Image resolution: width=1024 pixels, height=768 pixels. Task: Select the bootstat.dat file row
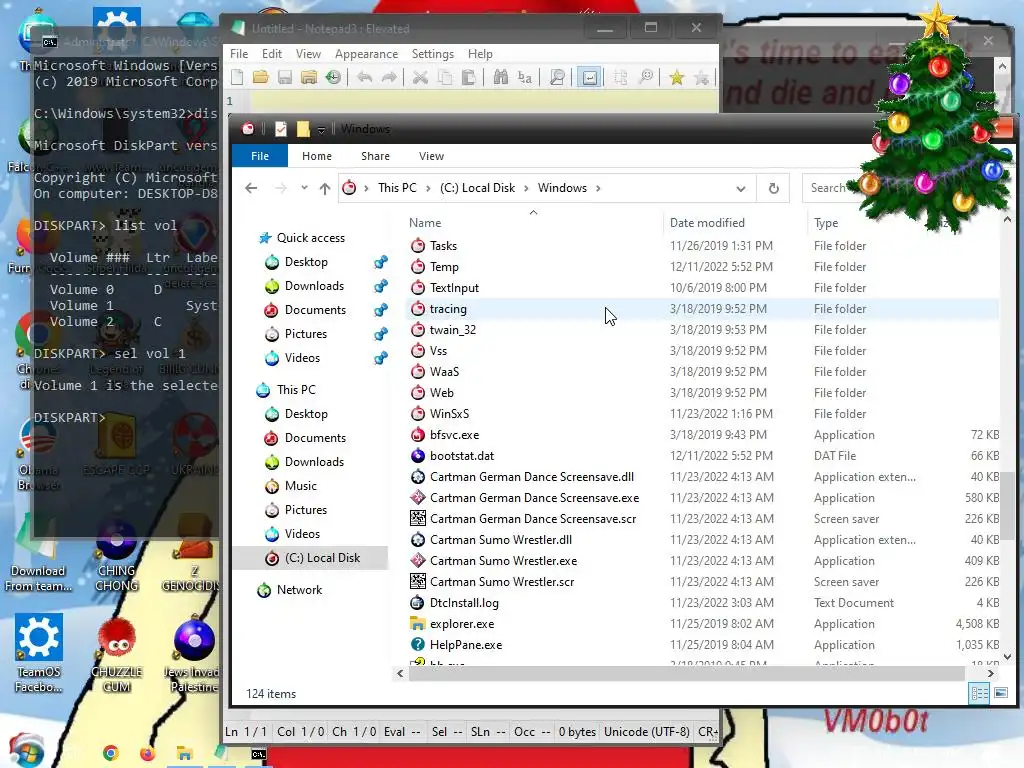pos(703,456)
